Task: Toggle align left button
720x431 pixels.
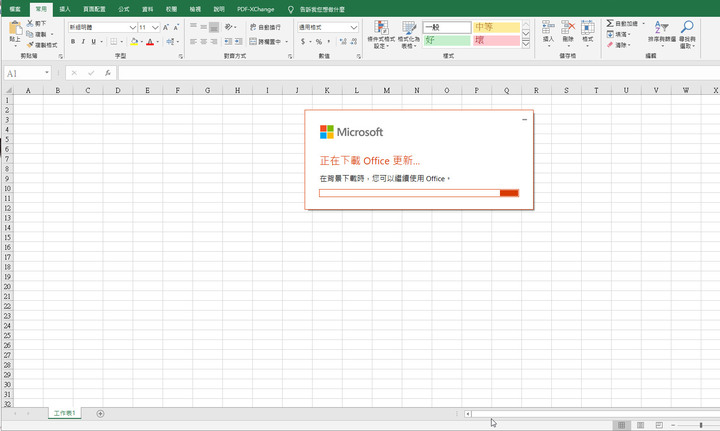Action: point(193,41)
